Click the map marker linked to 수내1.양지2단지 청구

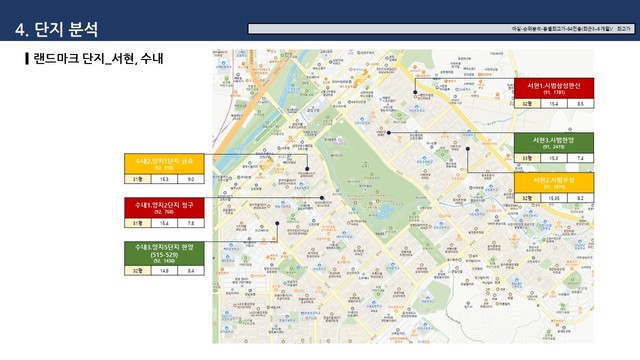pos(322,198)
